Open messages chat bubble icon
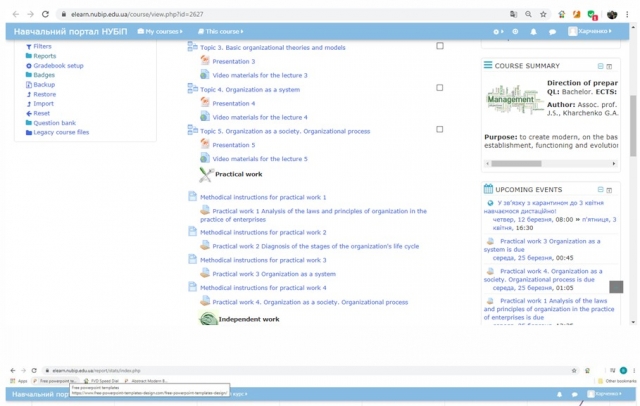Viewport: 640px width, 406px height. tap(552, 31)
